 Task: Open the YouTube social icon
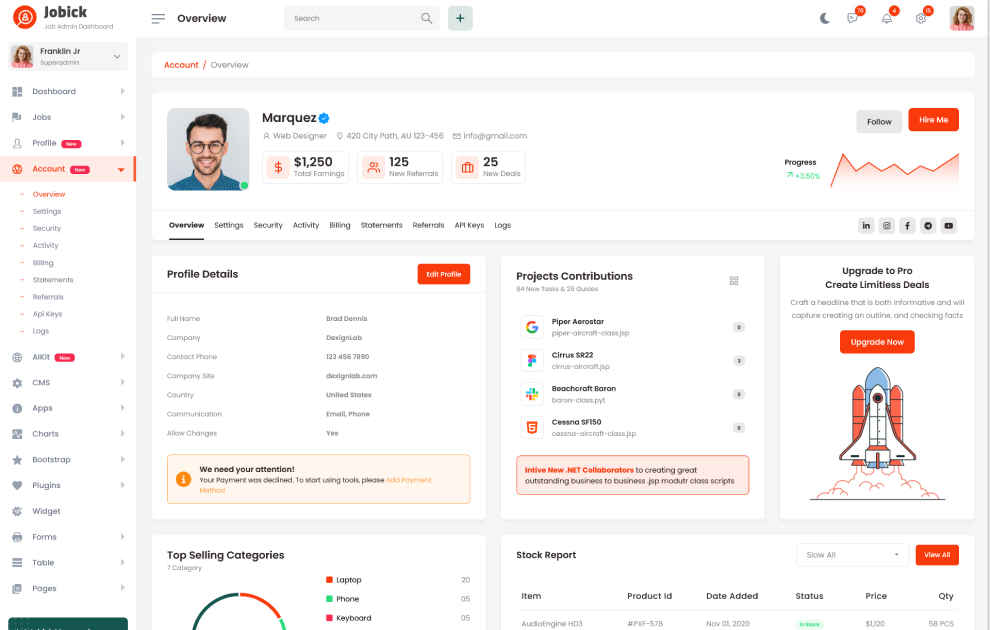tap(949, 226)
